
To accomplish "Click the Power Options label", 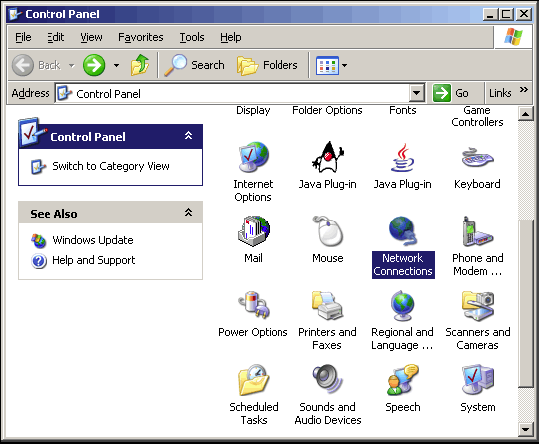I will pos(253,332).
